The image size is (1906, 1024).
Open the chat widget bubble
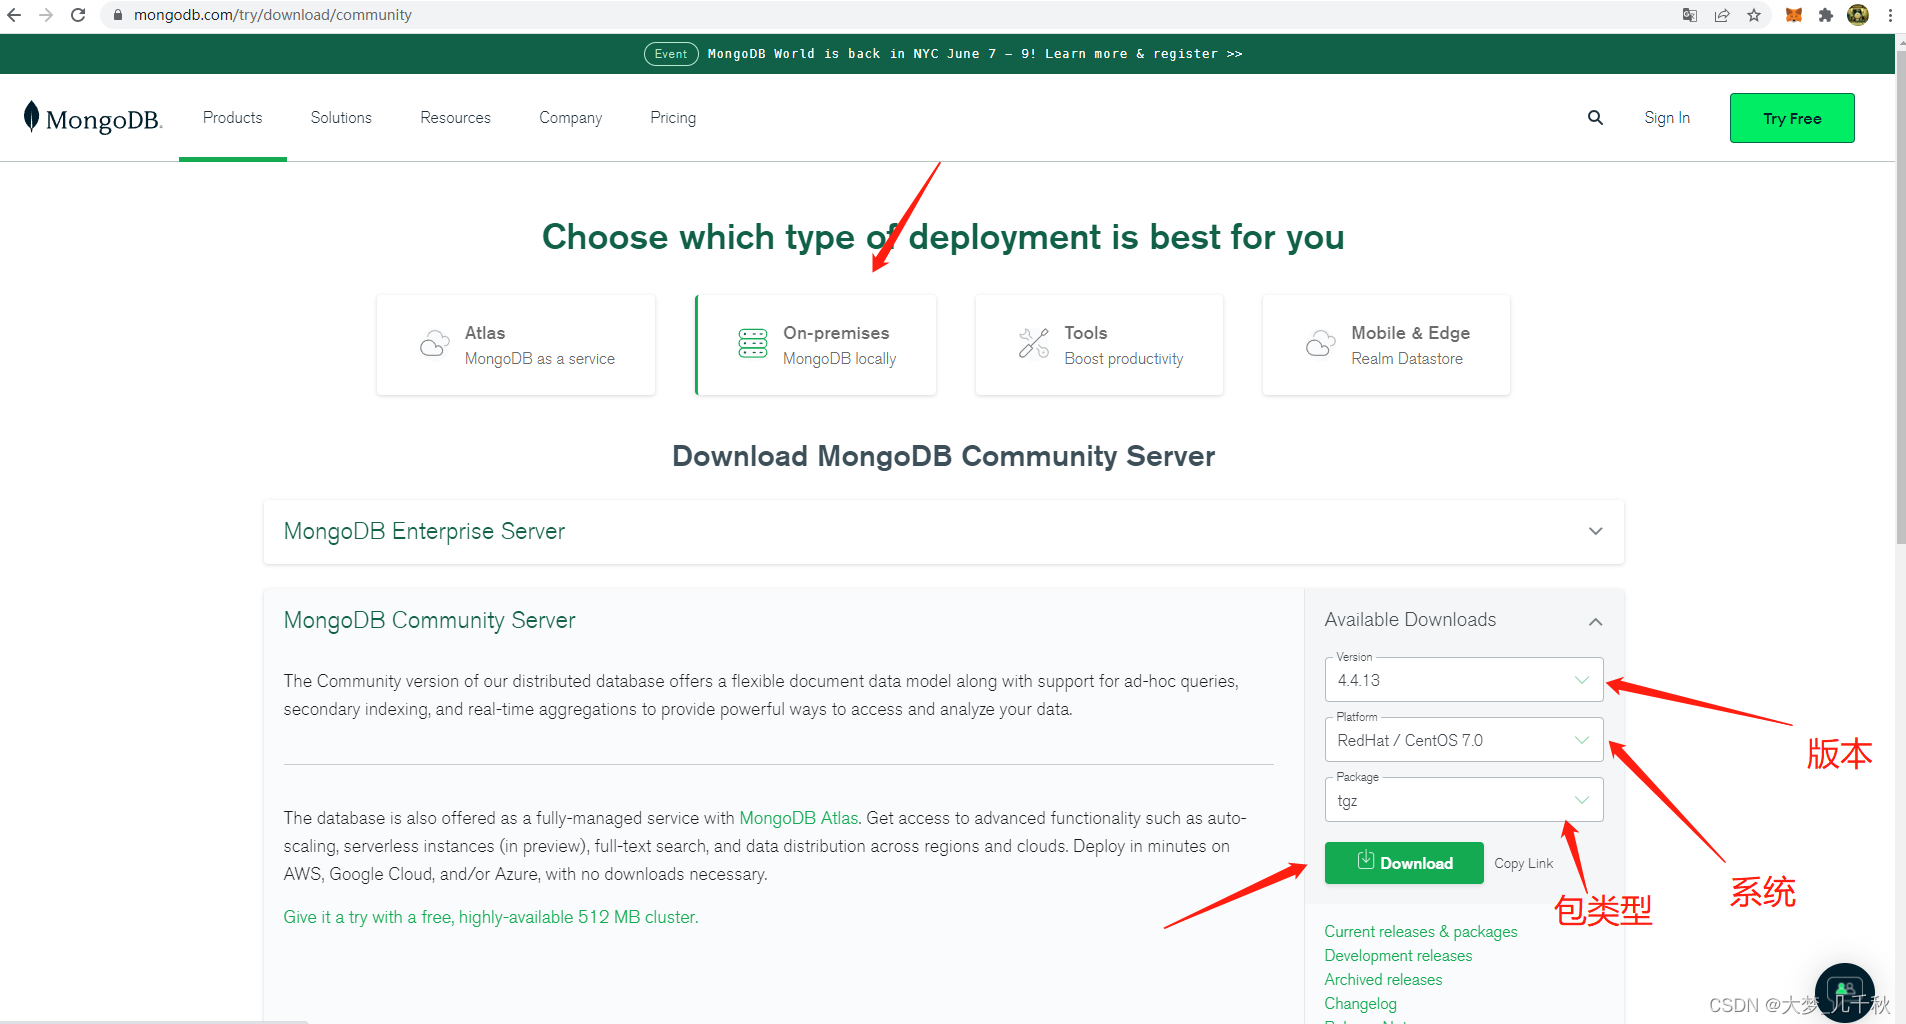click(x=1844, y=992)
